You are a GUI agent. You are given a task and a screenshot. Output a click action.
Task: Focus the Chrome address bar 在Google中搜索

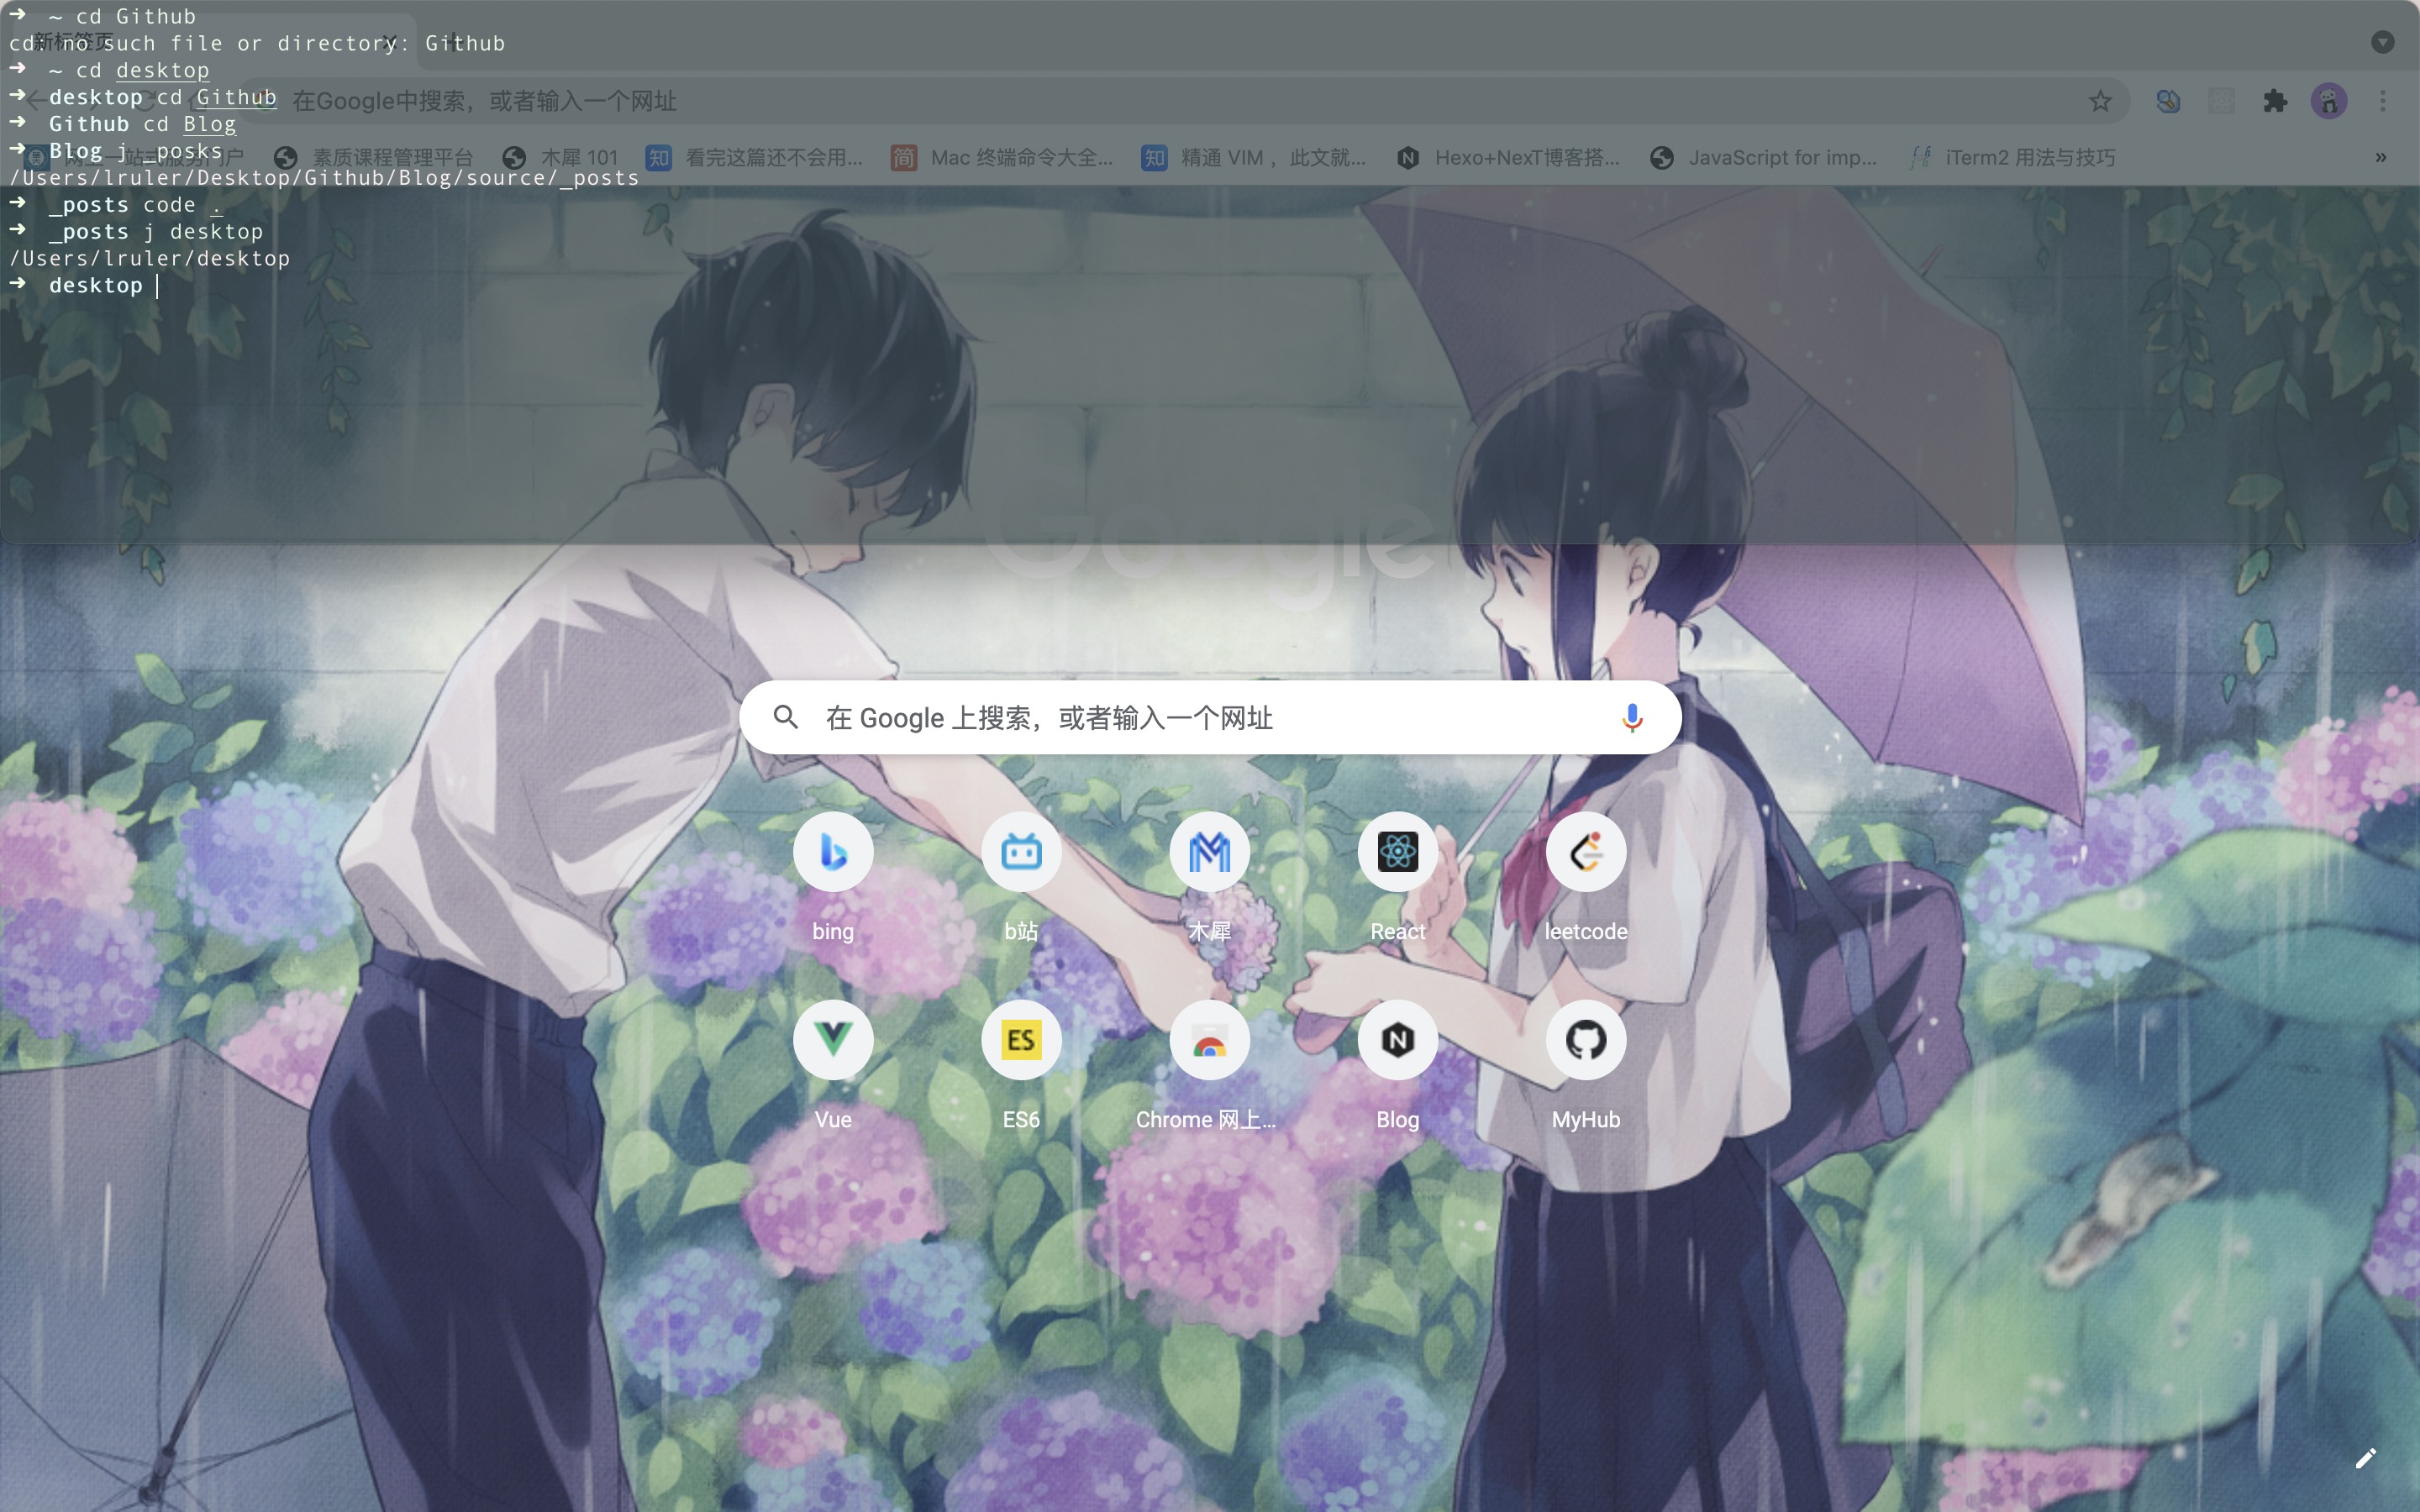pos(1185,101)
